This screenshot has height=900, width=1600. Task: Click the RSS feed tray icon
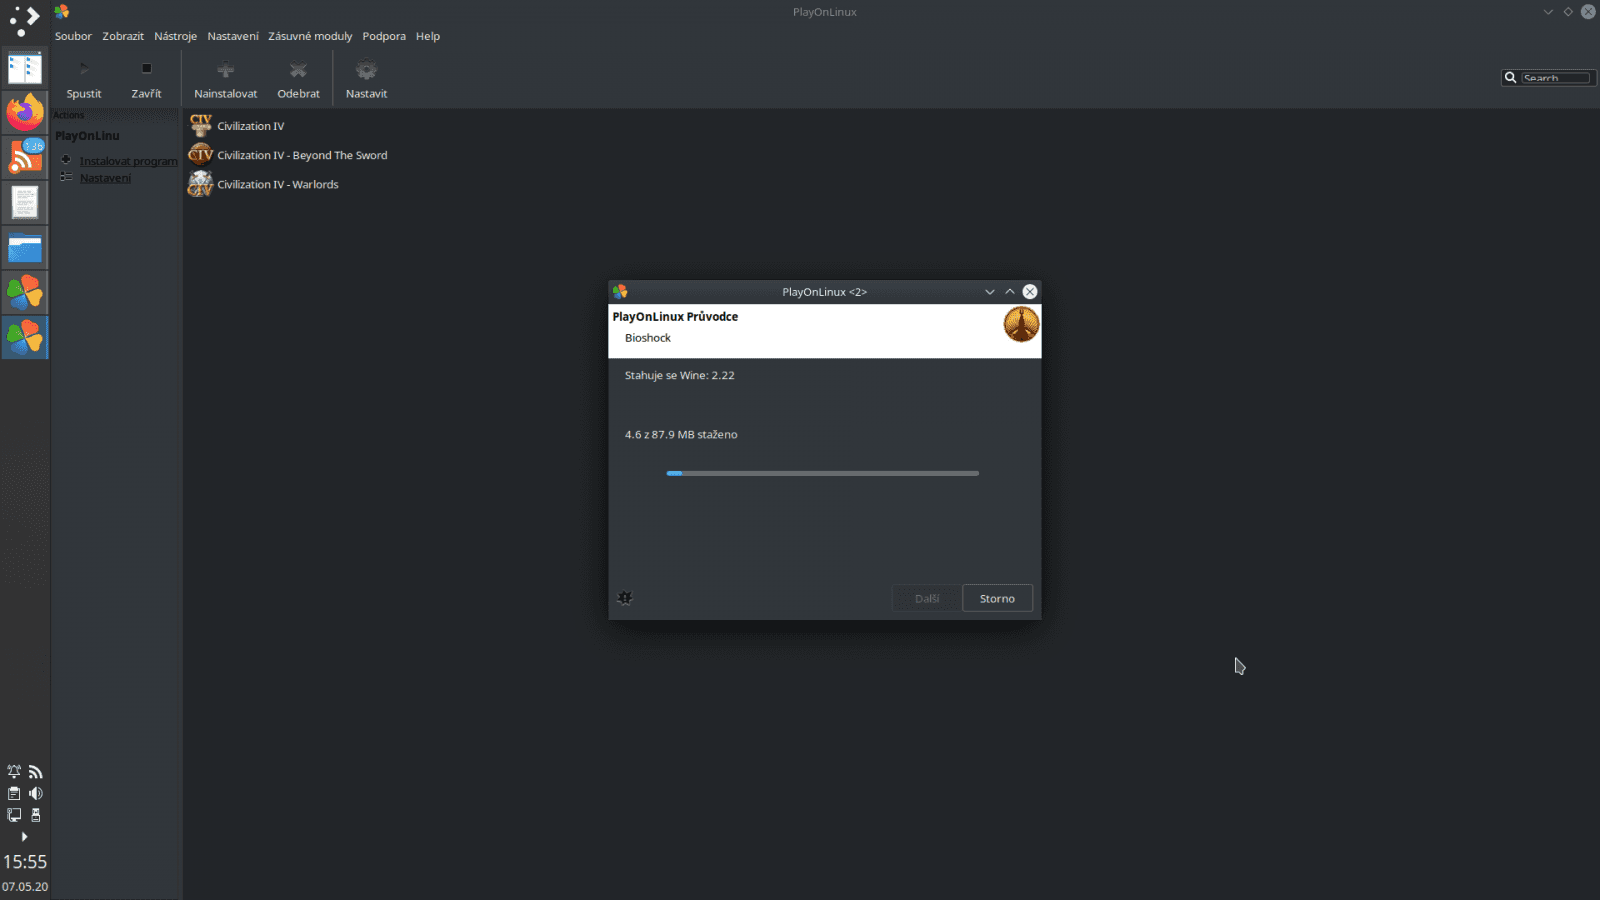coord(36,772)
